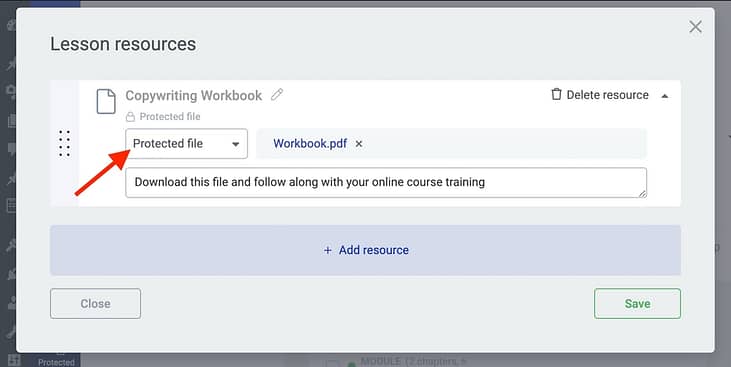Click the Delete resource trash icon
Image resolution: width=731 pixels, height=367 pixels.
pos(556,95)
